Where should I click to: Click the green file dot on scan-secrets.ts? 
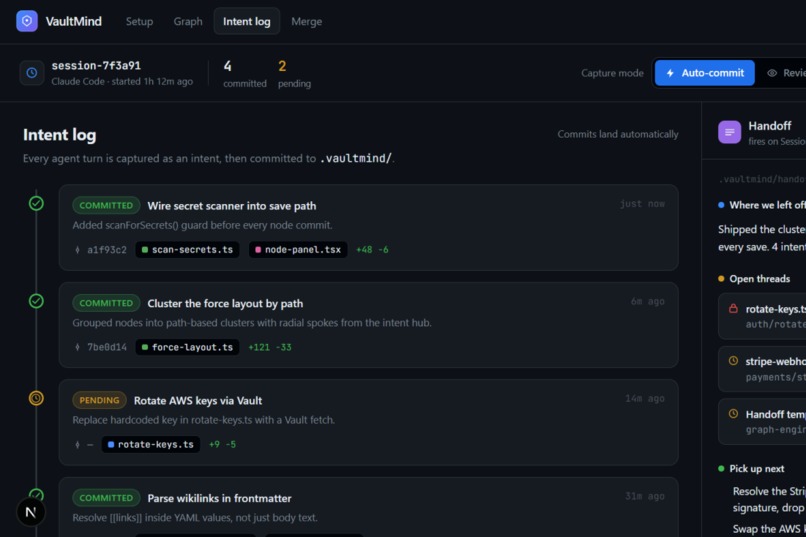[x=145, y=250]
